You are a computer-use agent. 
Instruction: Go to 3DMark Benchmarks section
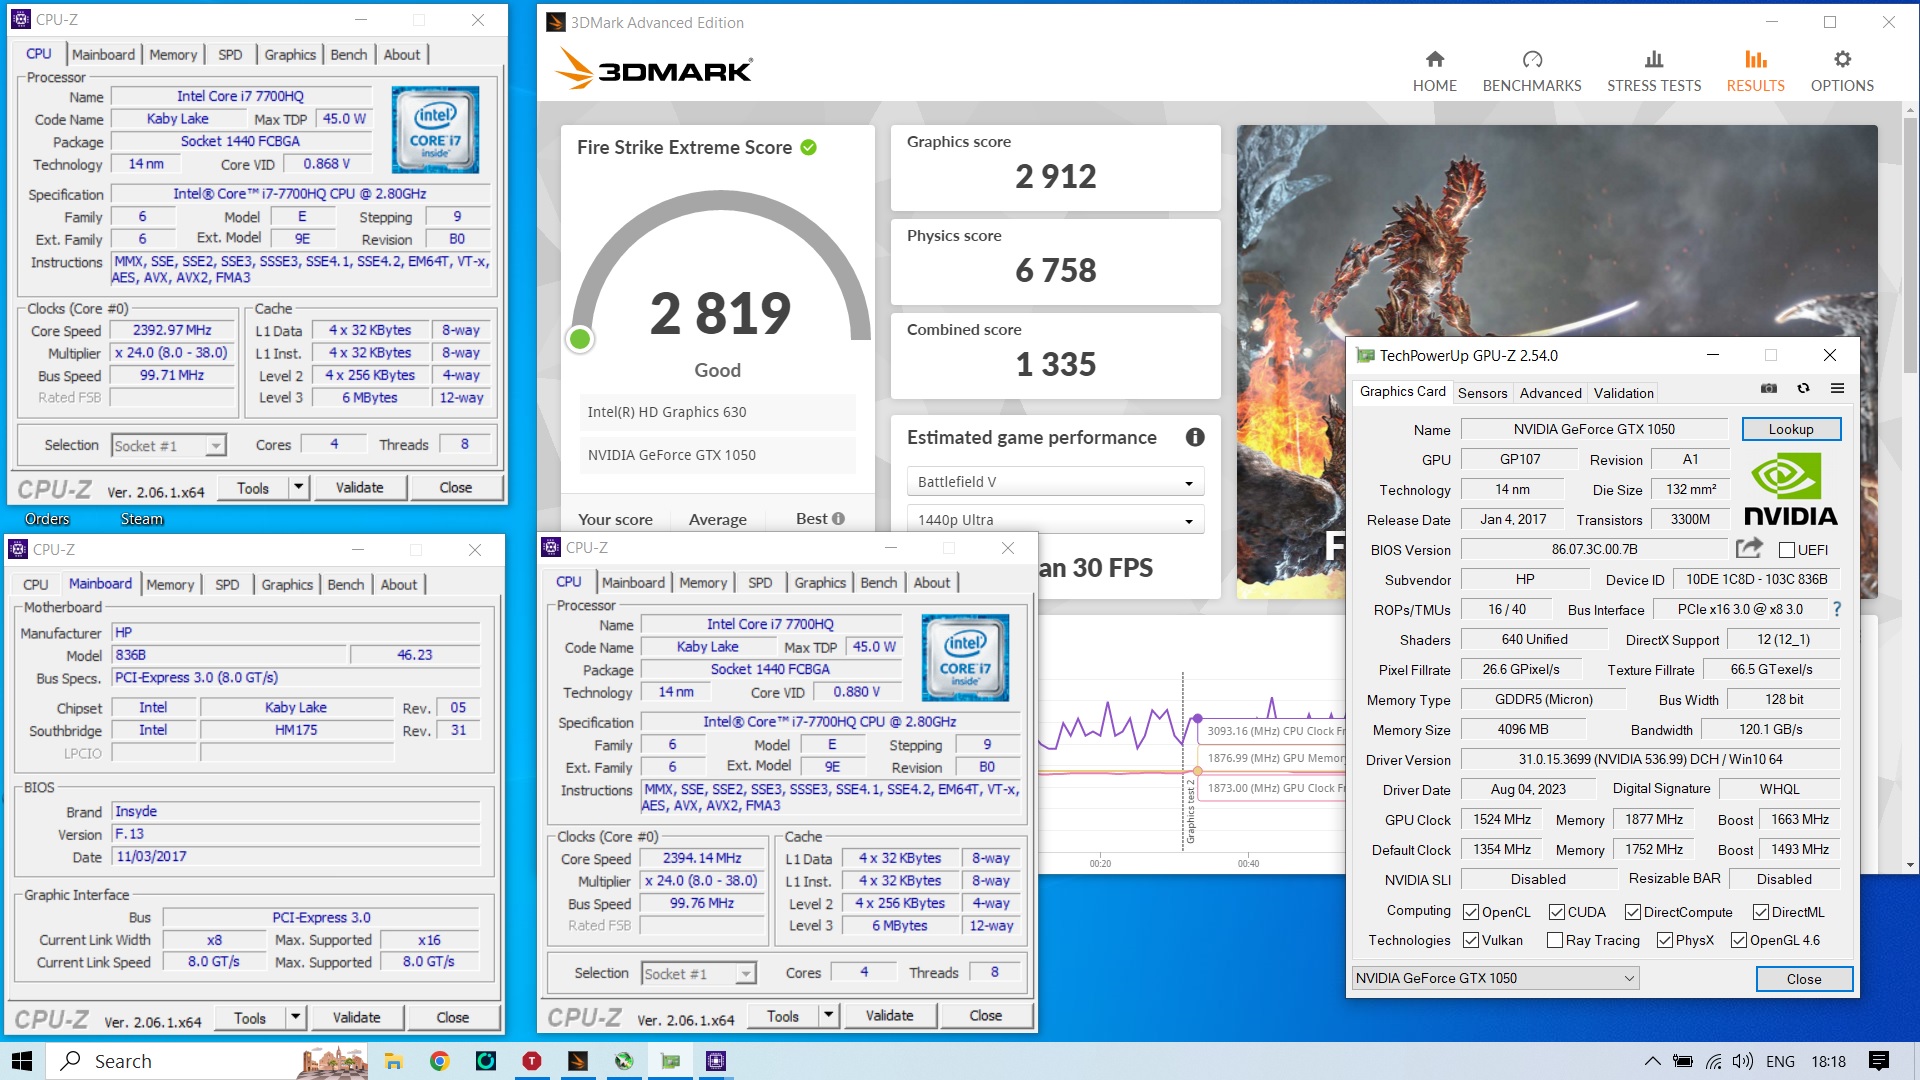click(1531, 72)
